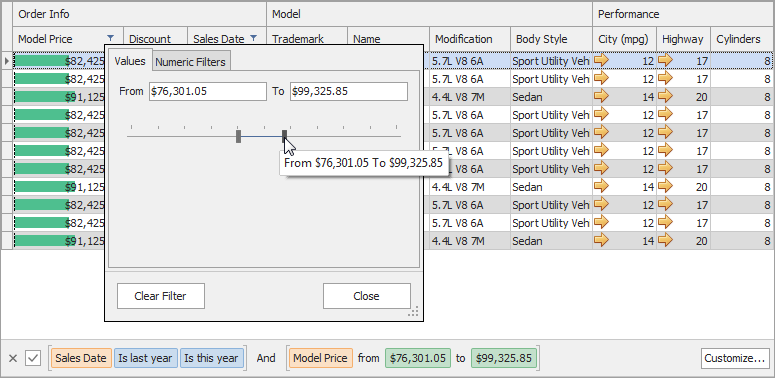Image resolution: width=775 pixels, height=378 pixels.
Task: Sort by the City (mpg) column header
Action: 624,39
